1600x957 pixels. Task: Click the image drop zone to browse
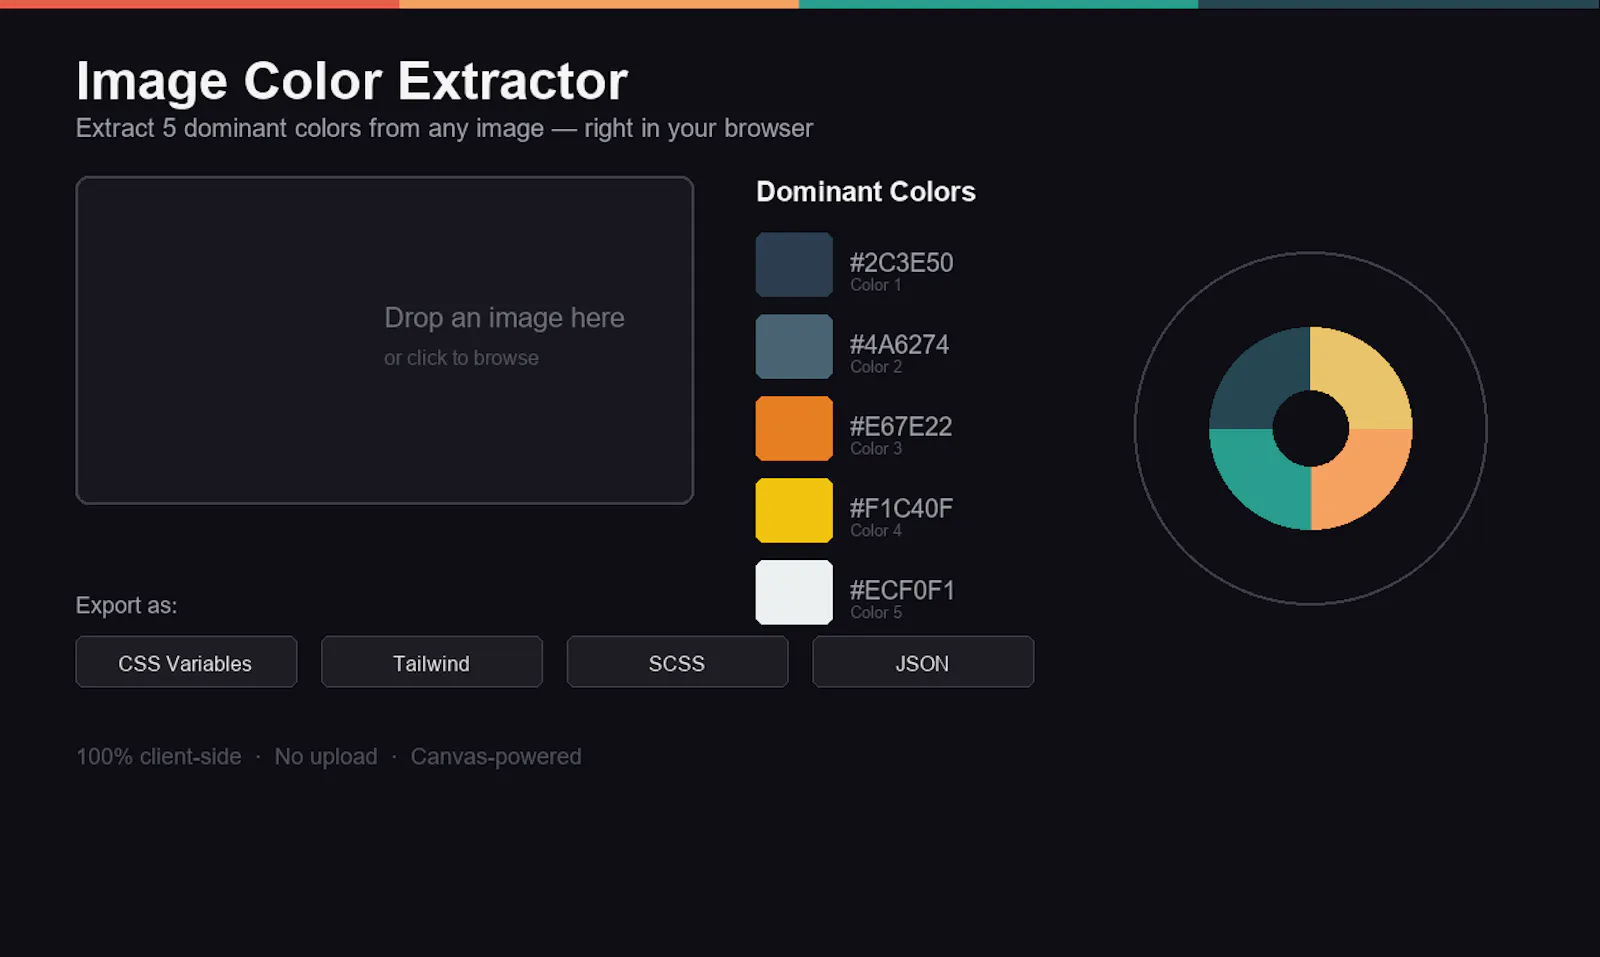(x=384, y=340)
